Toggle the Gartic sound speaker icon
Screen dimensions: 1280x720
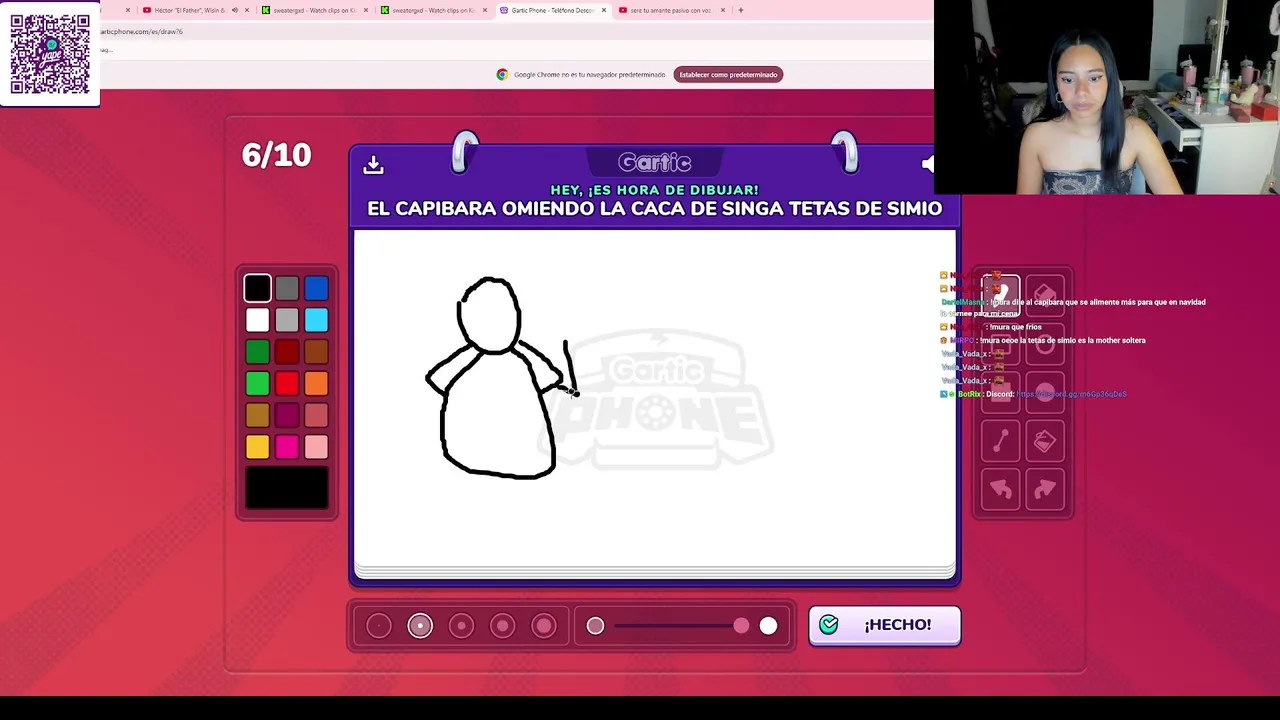(927, 164)
